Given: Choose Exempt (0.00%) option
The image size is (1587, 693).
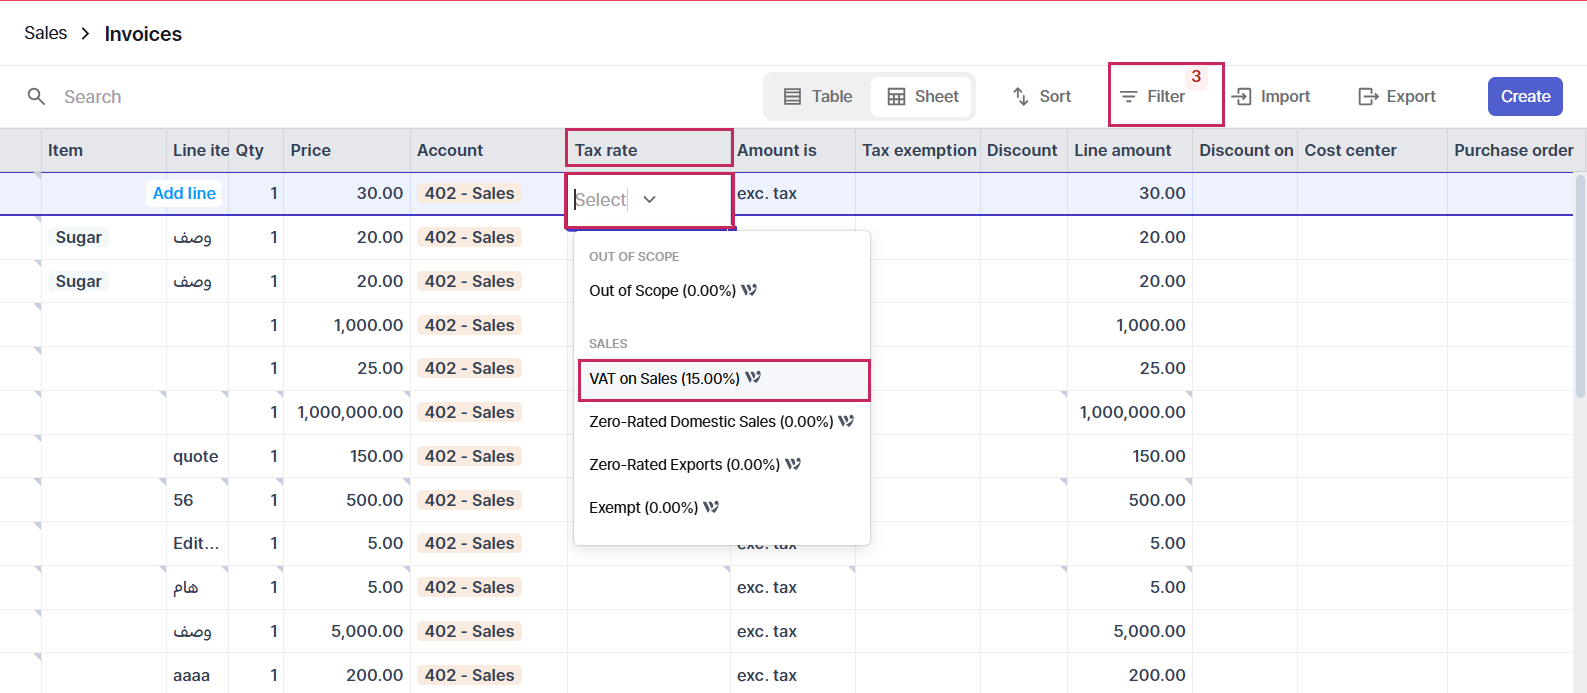Looking at the screenshot, I should [x=722, y=507].
